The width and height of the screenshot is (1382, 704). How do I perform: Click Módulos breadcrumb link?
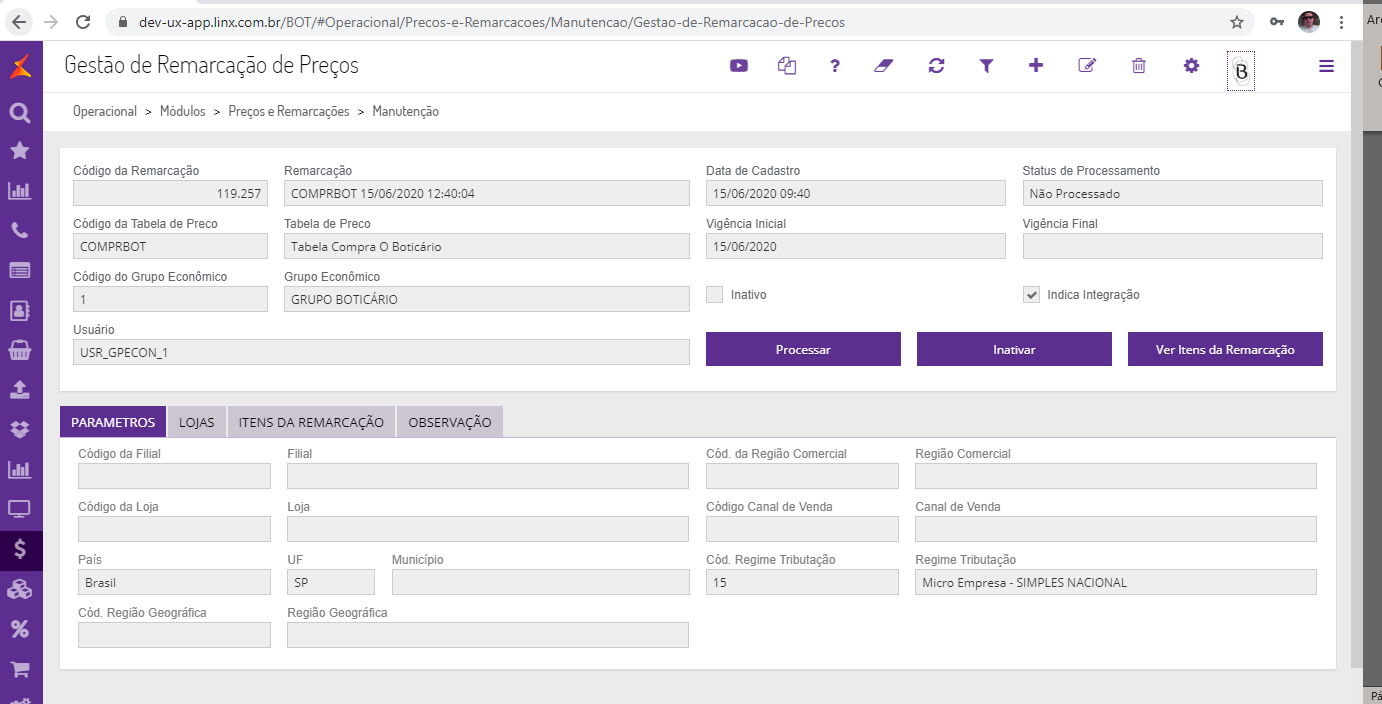[183, 112]
